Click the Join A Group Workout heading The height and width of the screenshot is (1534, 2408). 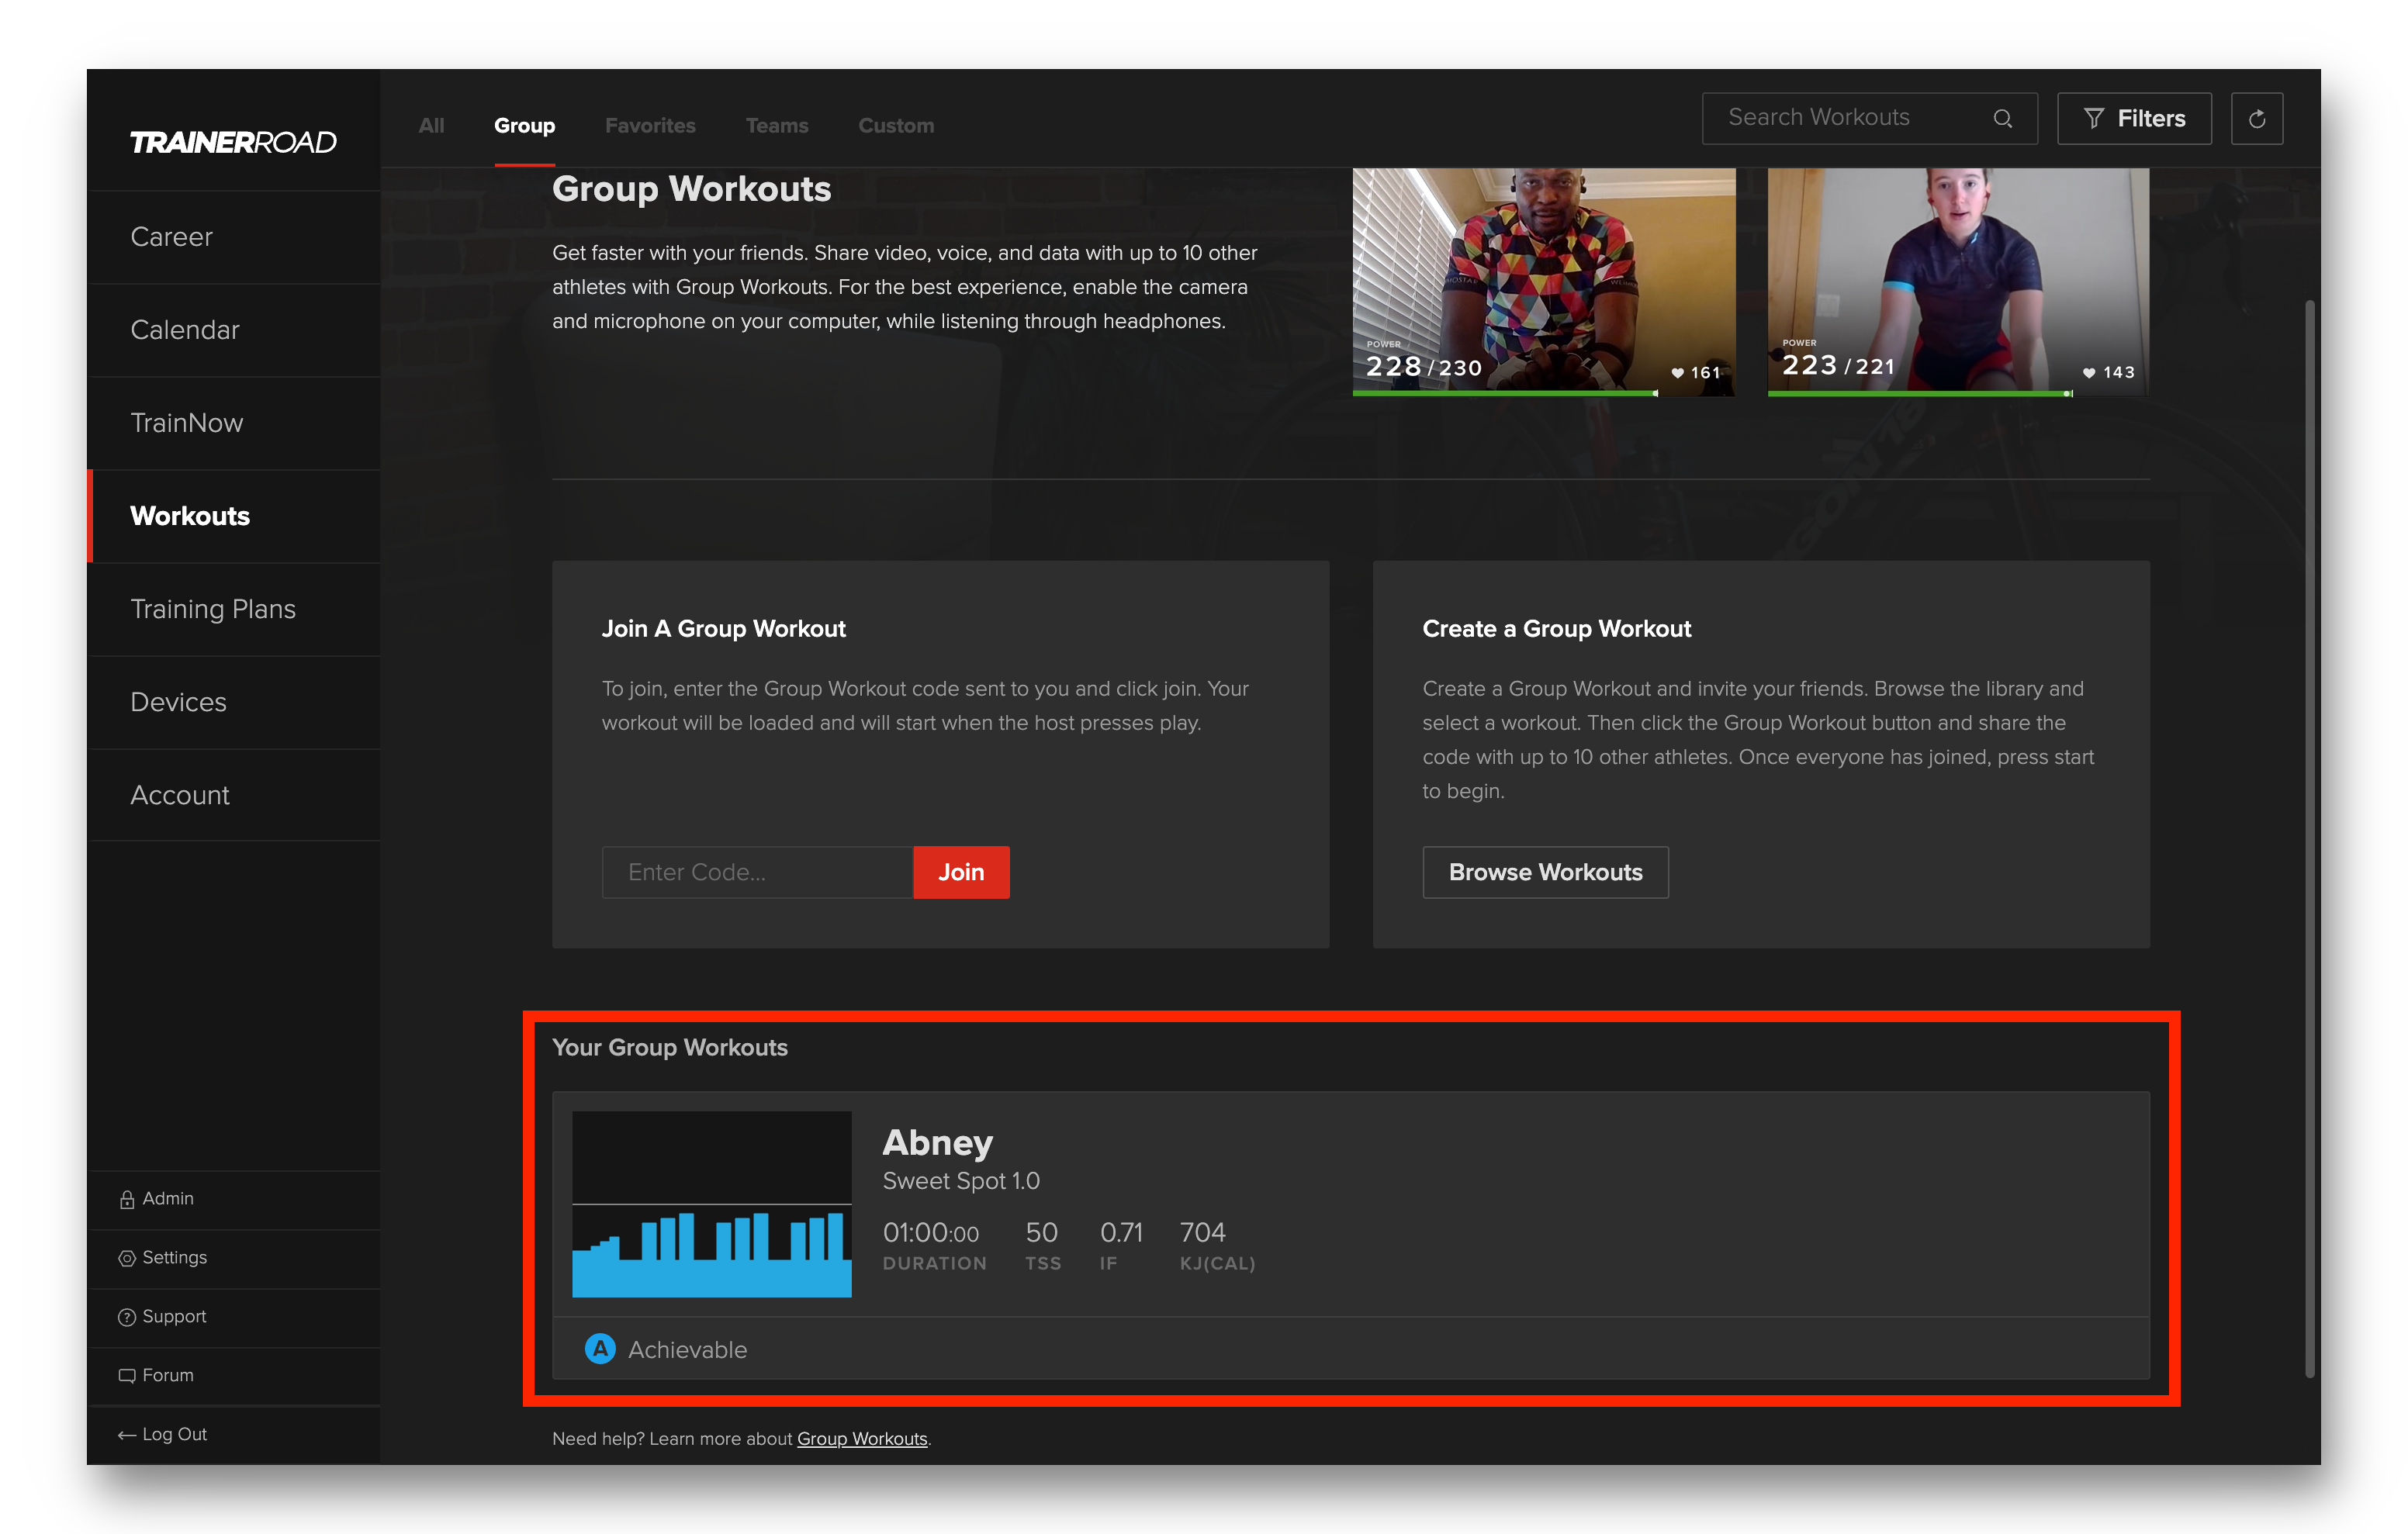click(x=723, y=629)
